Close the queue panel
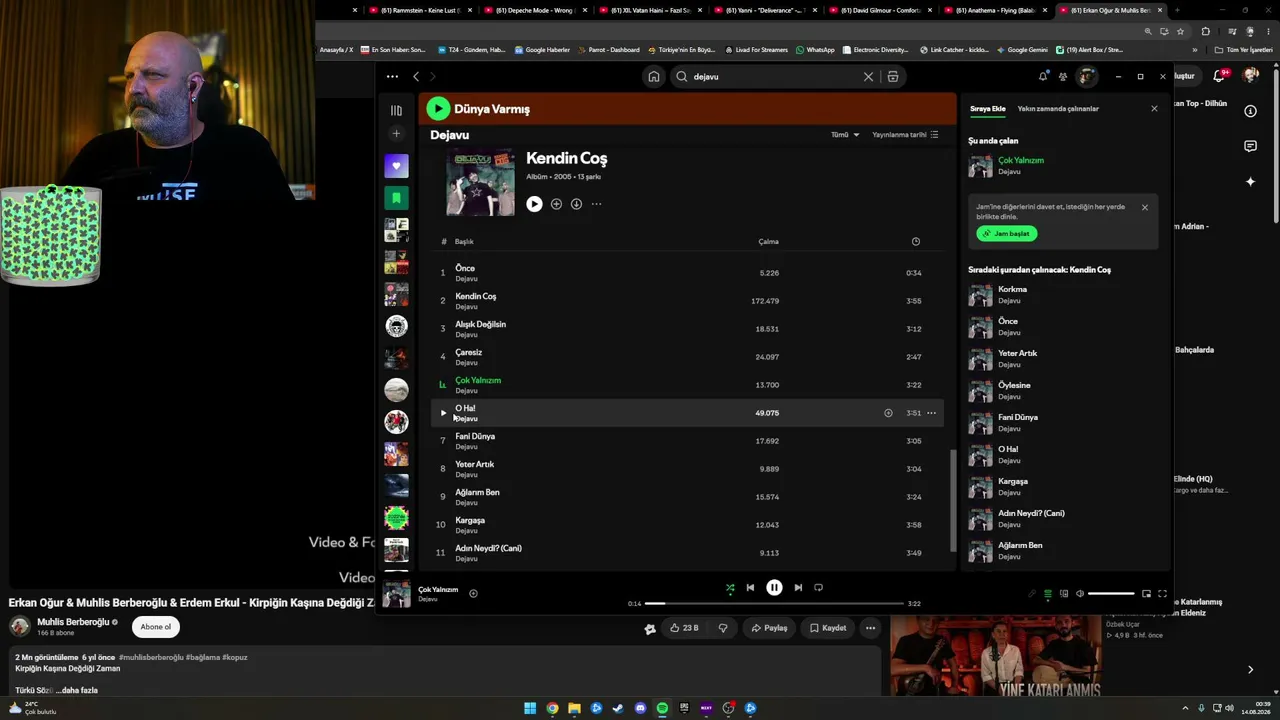 click(1154, 109)
